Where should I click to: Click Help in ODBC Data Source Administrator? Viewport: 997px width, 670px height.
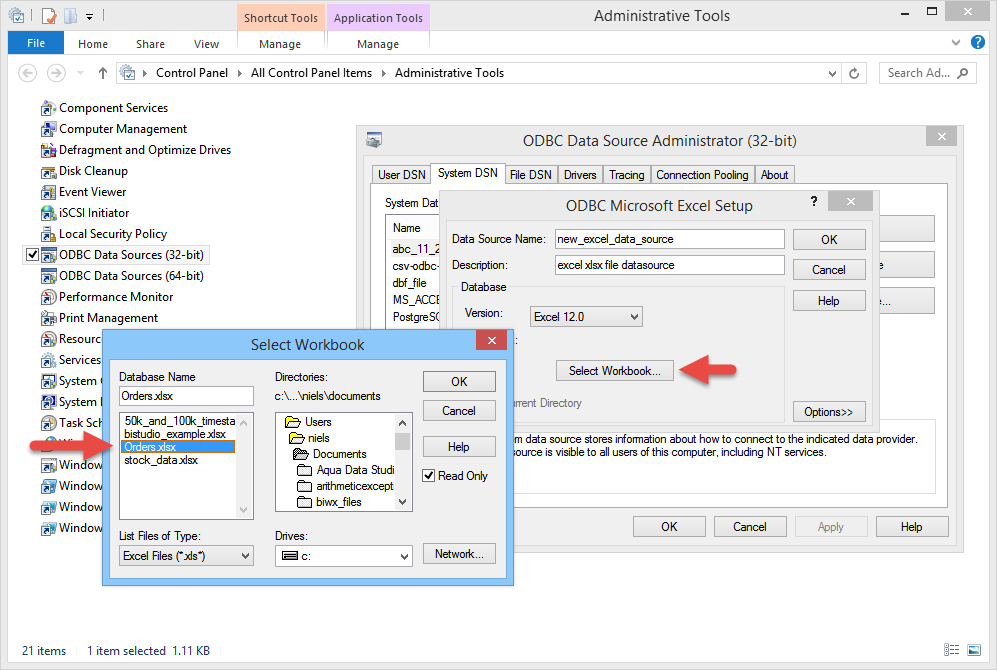(x=911, y=527)
